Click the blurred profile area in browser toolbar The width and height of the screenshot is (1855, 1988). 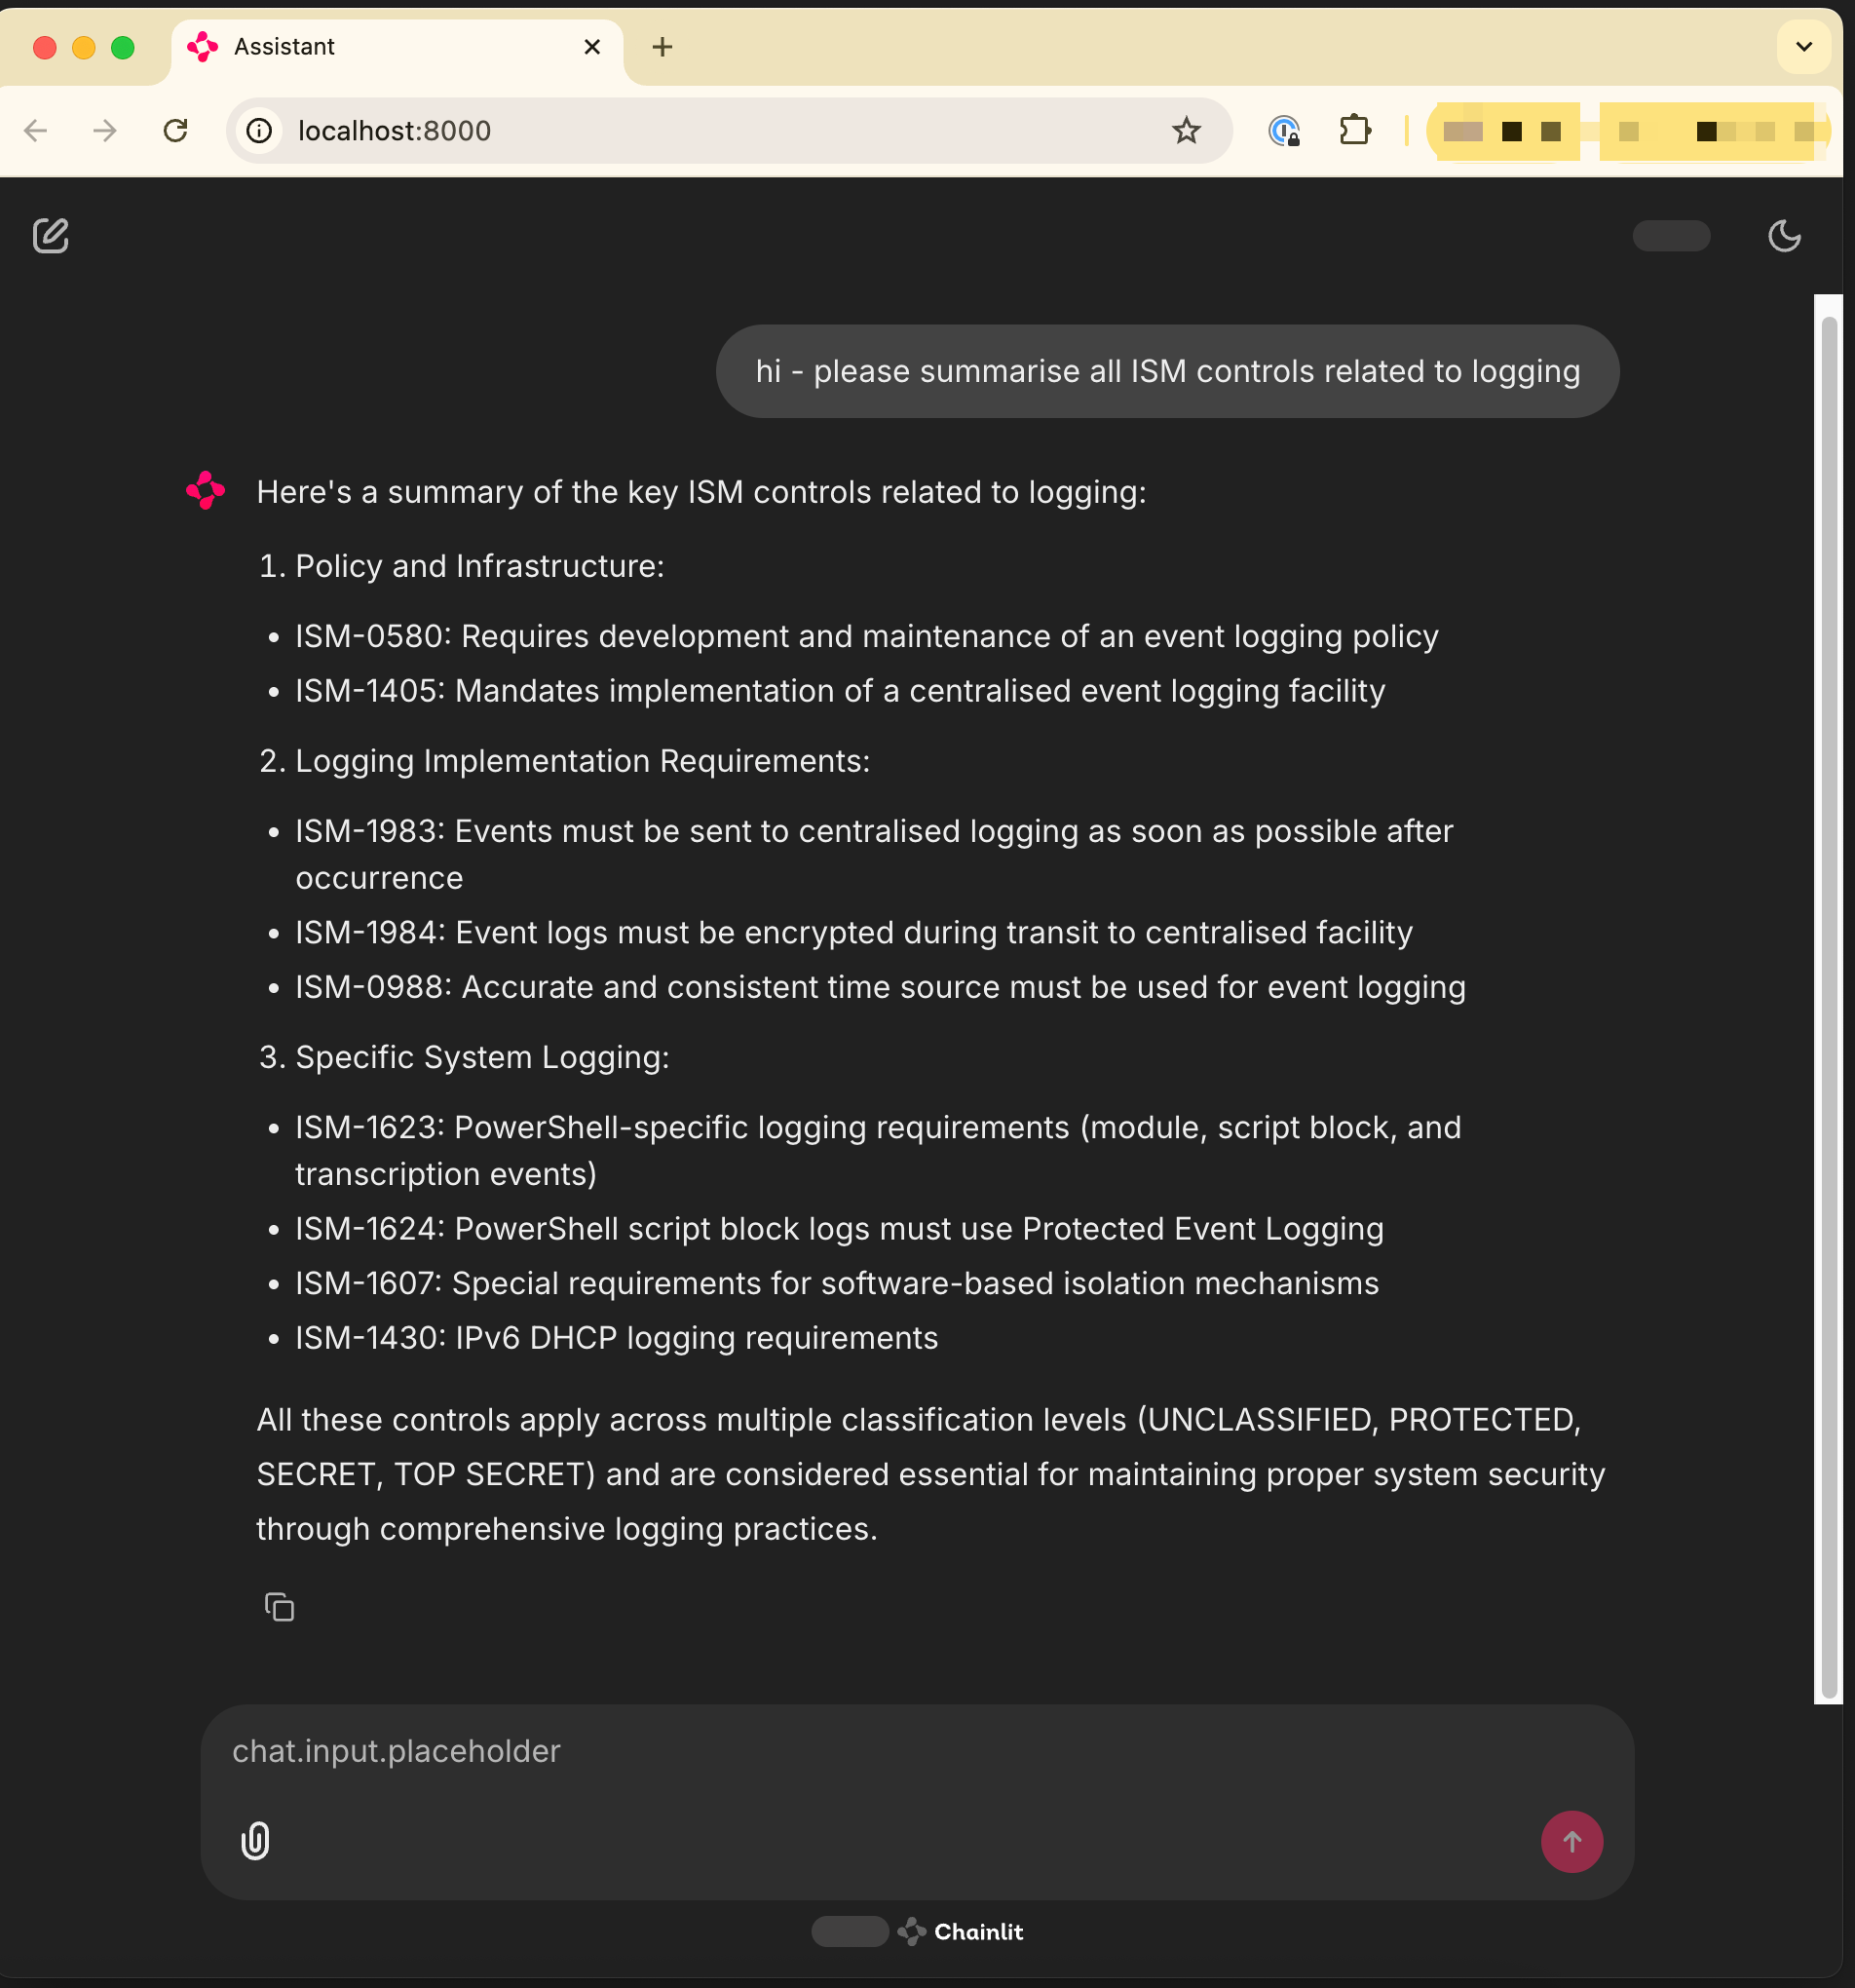point(1629,131)
